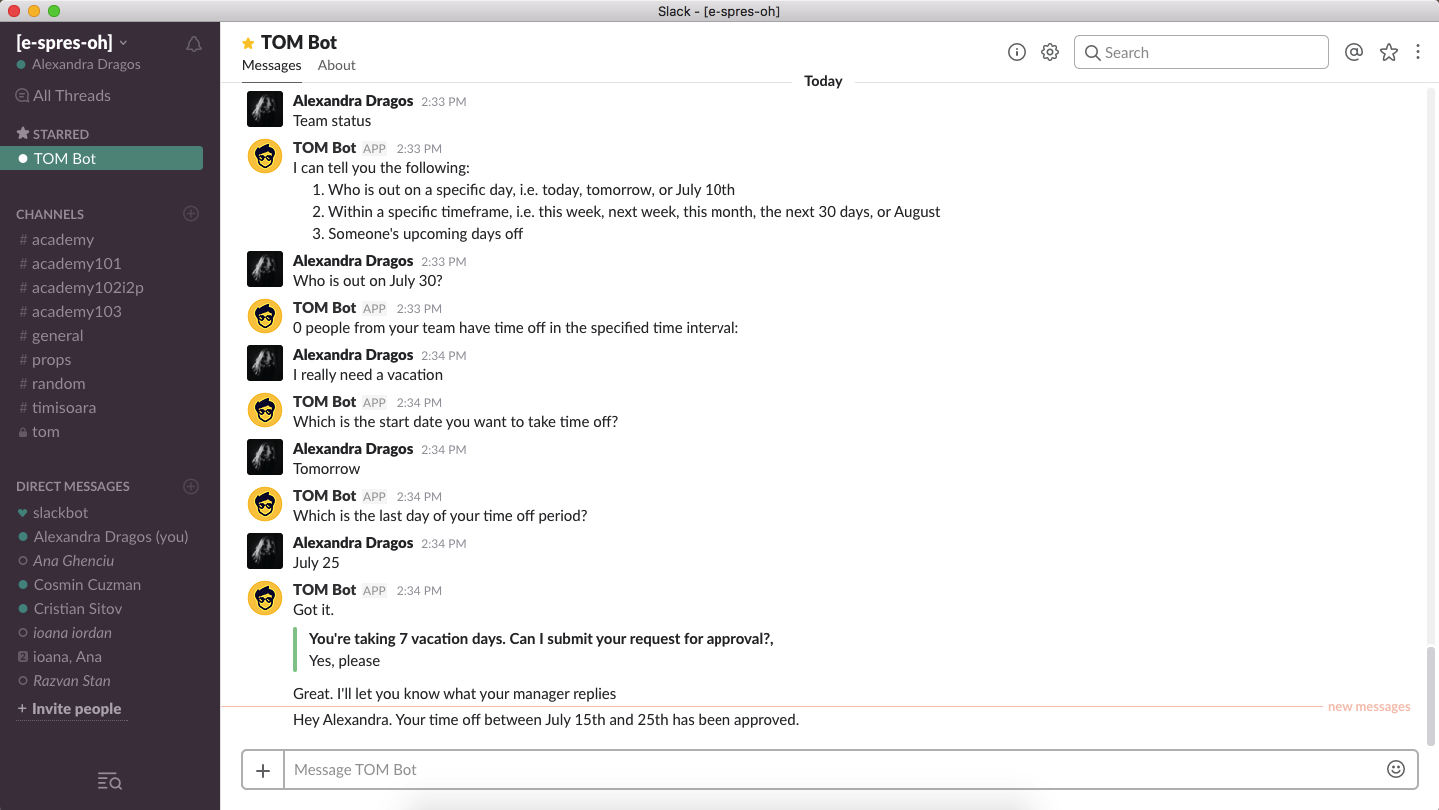Open Alexandra Dragos (you) direct message
Screen dimensions: 1439x810
pyautogui.click(x=110, y=537)
